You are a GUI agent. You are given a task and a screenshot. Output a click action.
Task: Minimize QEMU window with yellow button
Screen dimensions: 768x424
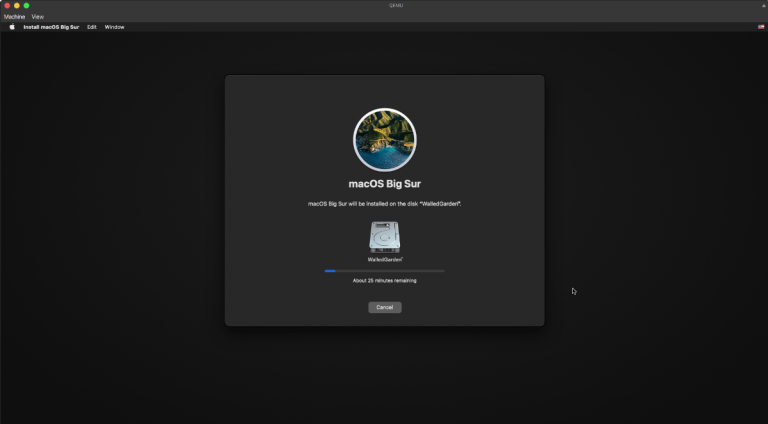pos(17,5)
